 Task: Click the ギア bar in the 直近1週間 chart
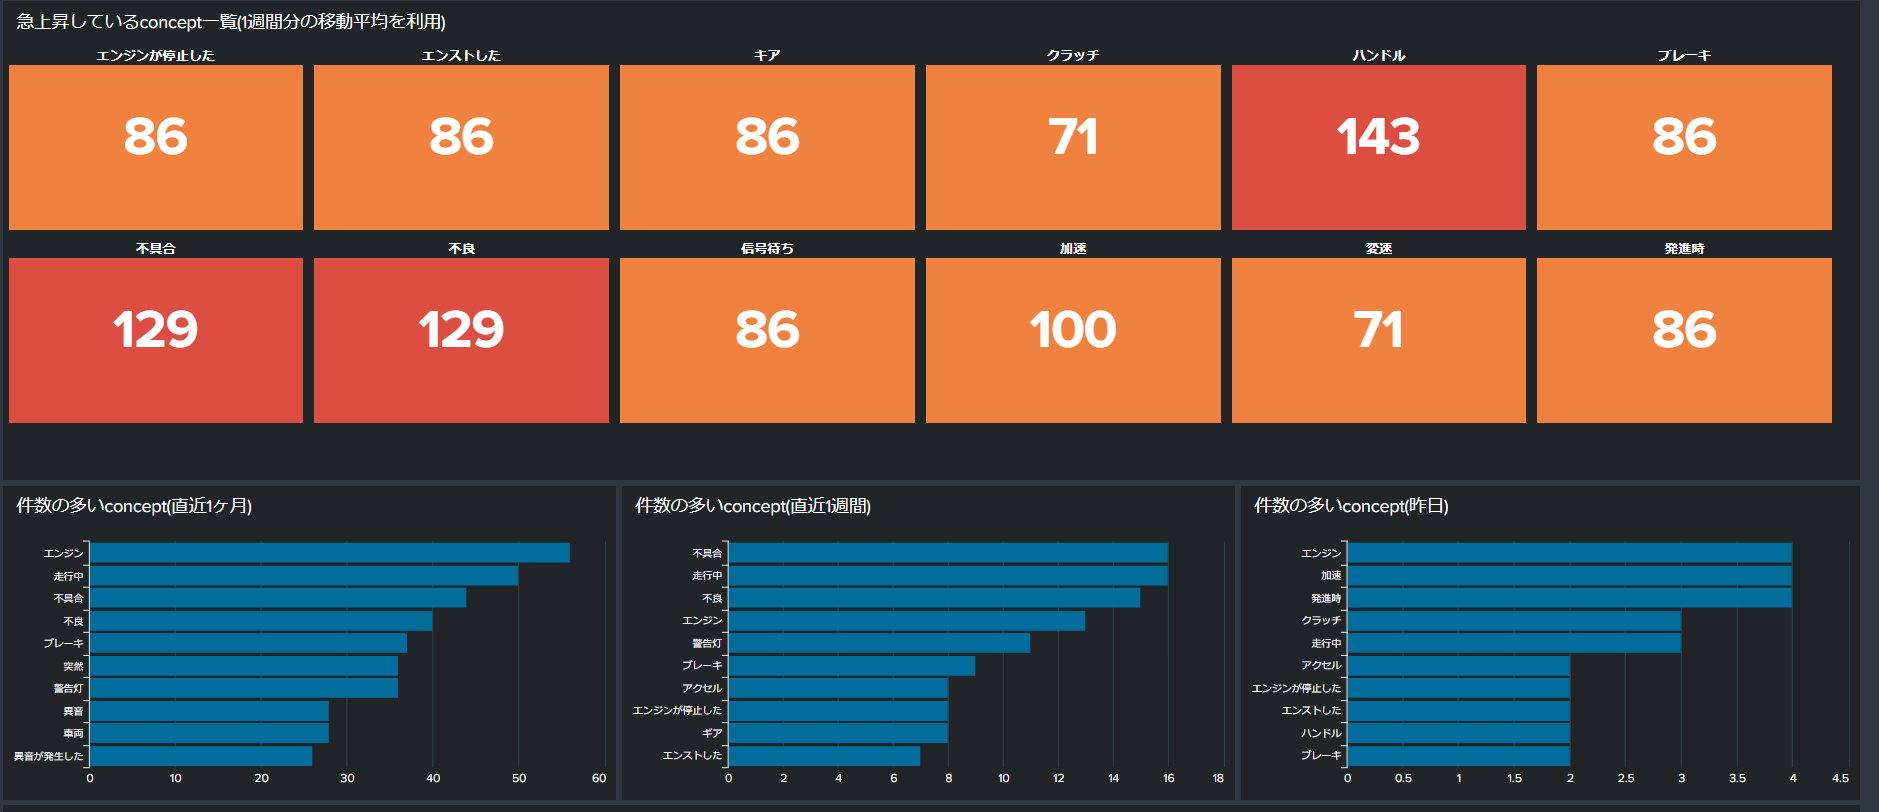tap(838, 733)
